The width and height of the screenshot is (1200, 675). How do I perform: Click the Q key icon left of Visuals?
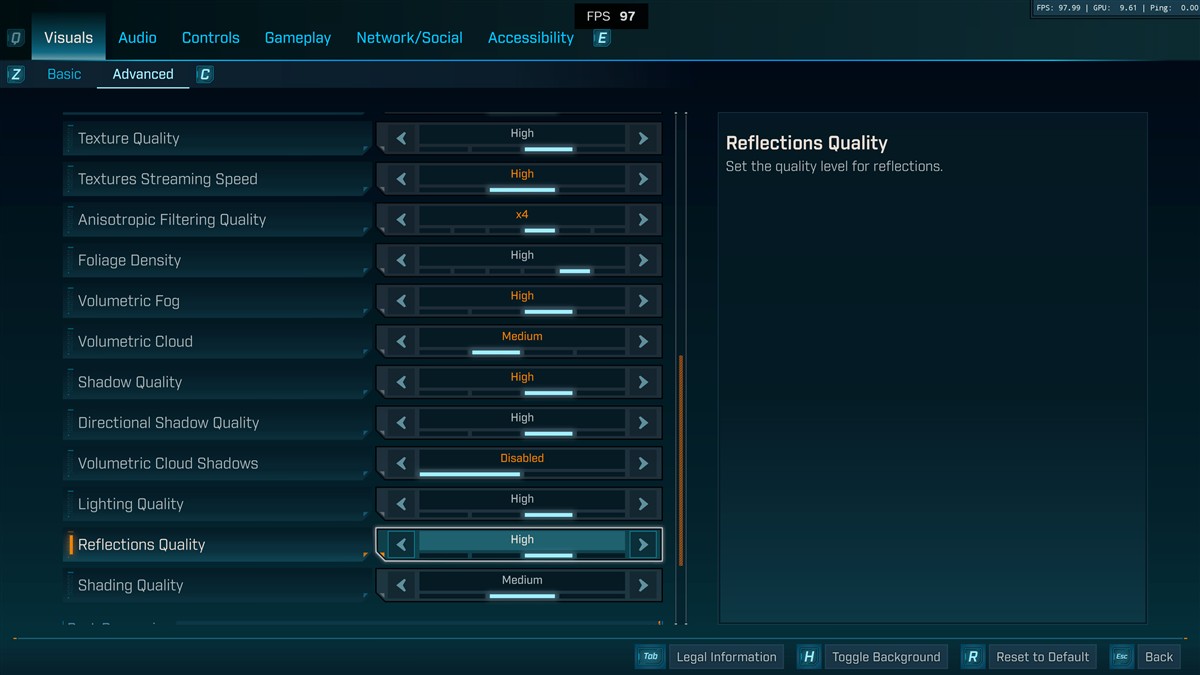(16, 38)
